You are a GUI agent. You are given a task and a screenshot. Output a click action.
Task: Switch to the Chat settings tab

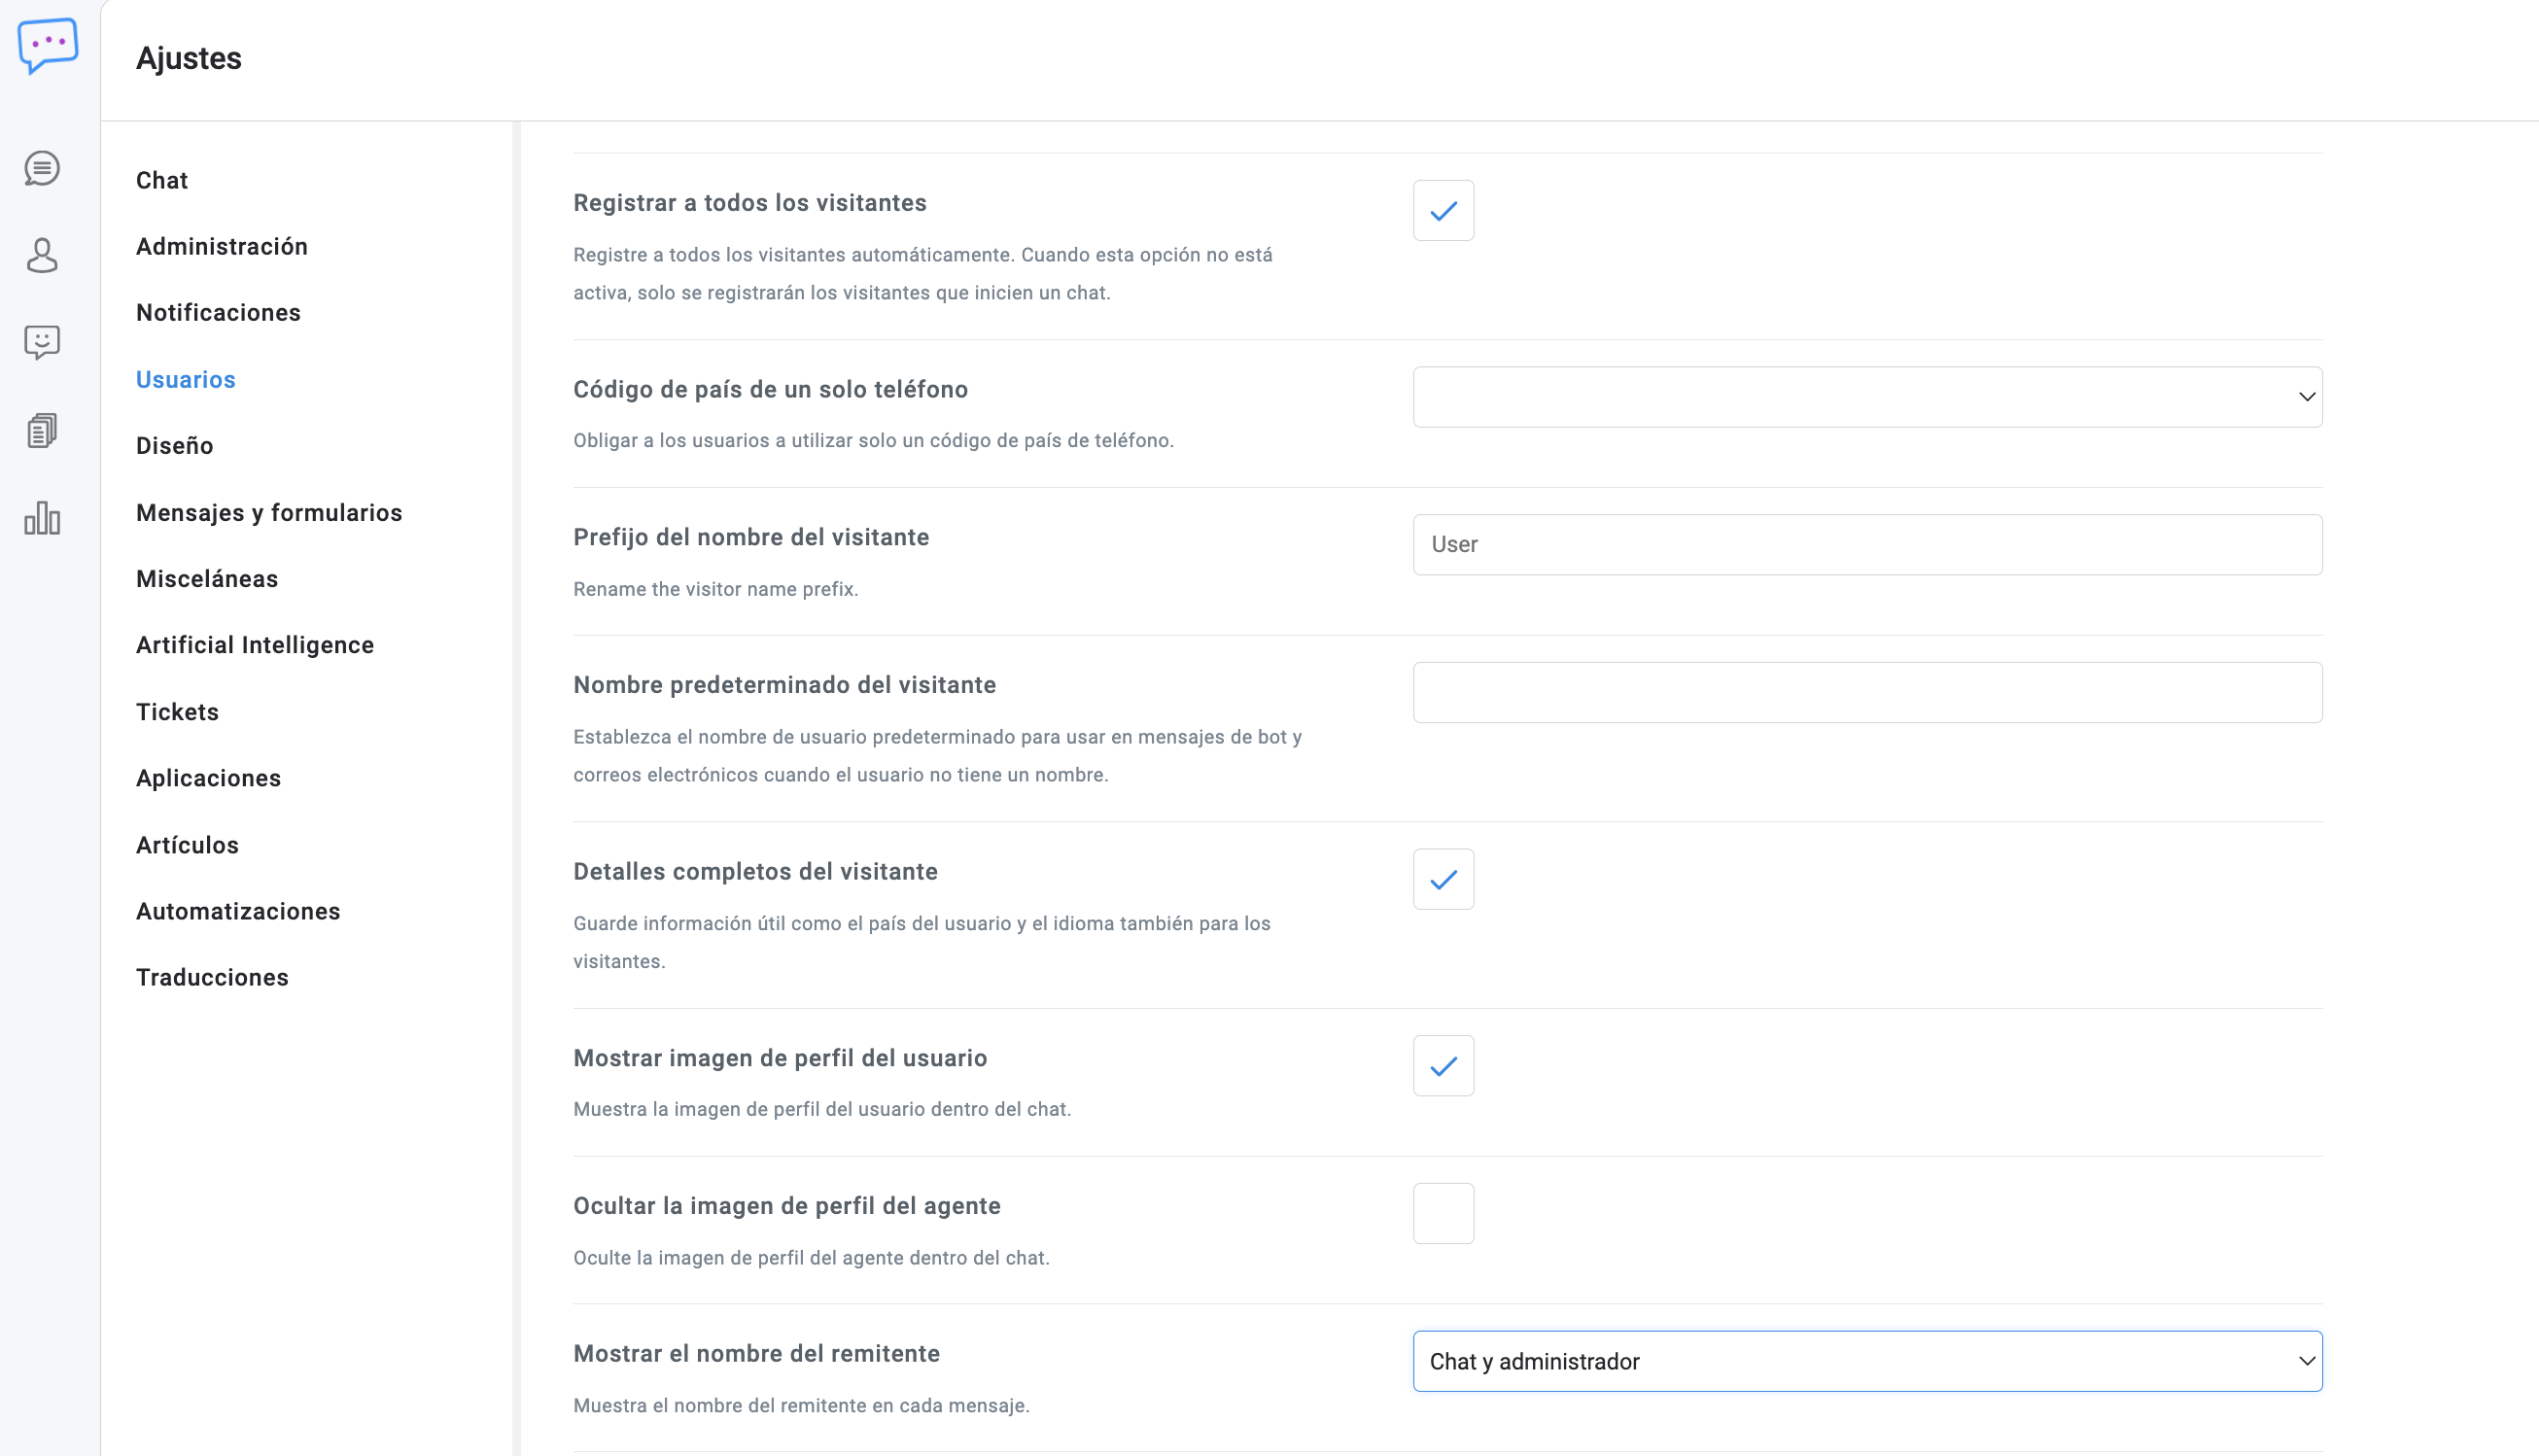162,180
